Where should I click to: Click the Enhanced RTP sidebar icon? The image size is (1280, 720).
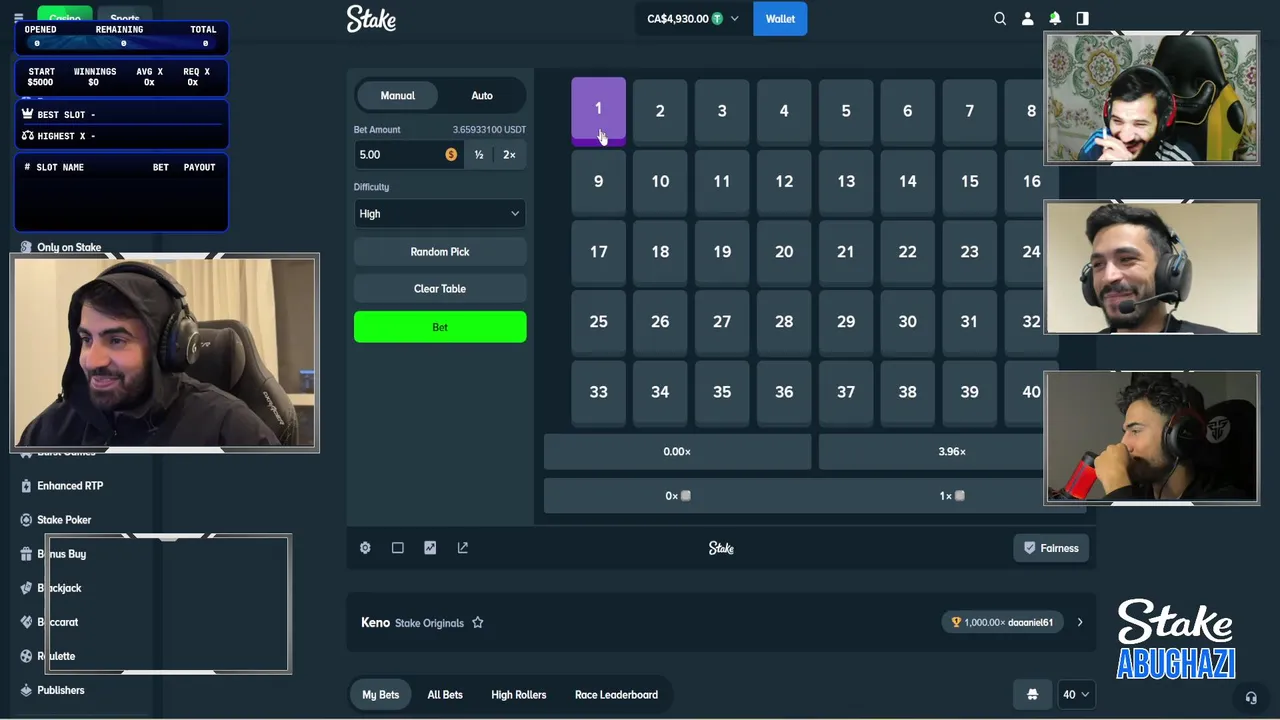pyautogui.click(x=27, y=486)
